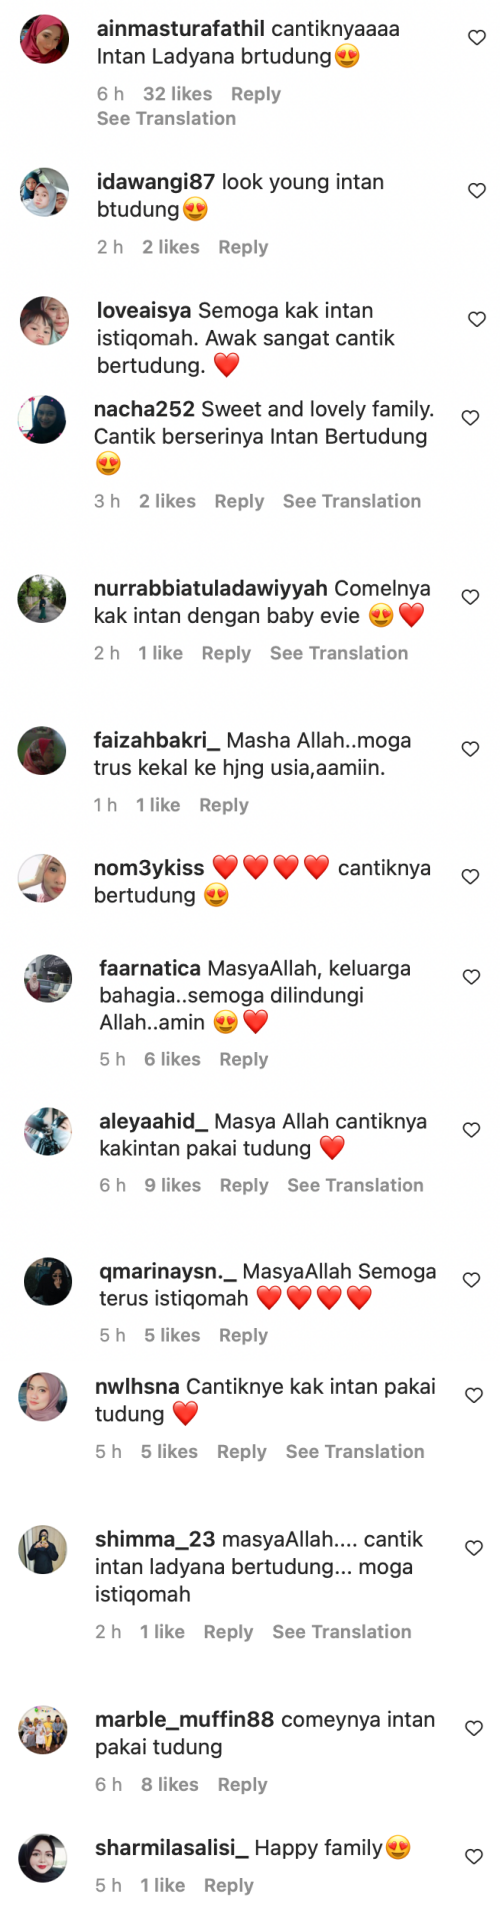Tap the heart beside faarnatica's comment

click(472, 977)
